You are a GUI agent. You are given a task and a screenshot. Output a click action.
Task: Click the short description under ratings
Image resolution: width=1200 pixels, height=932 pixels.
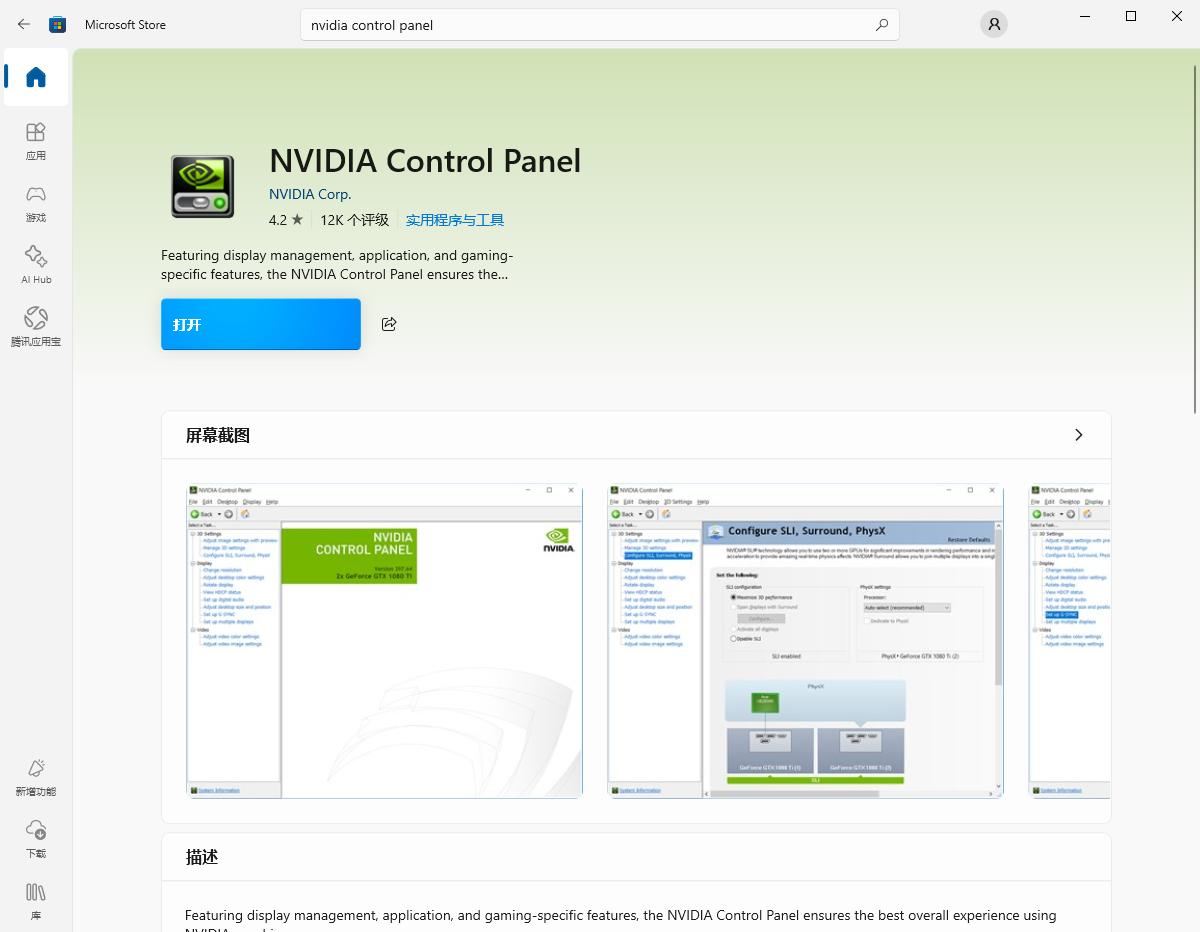tap(337, 264)
